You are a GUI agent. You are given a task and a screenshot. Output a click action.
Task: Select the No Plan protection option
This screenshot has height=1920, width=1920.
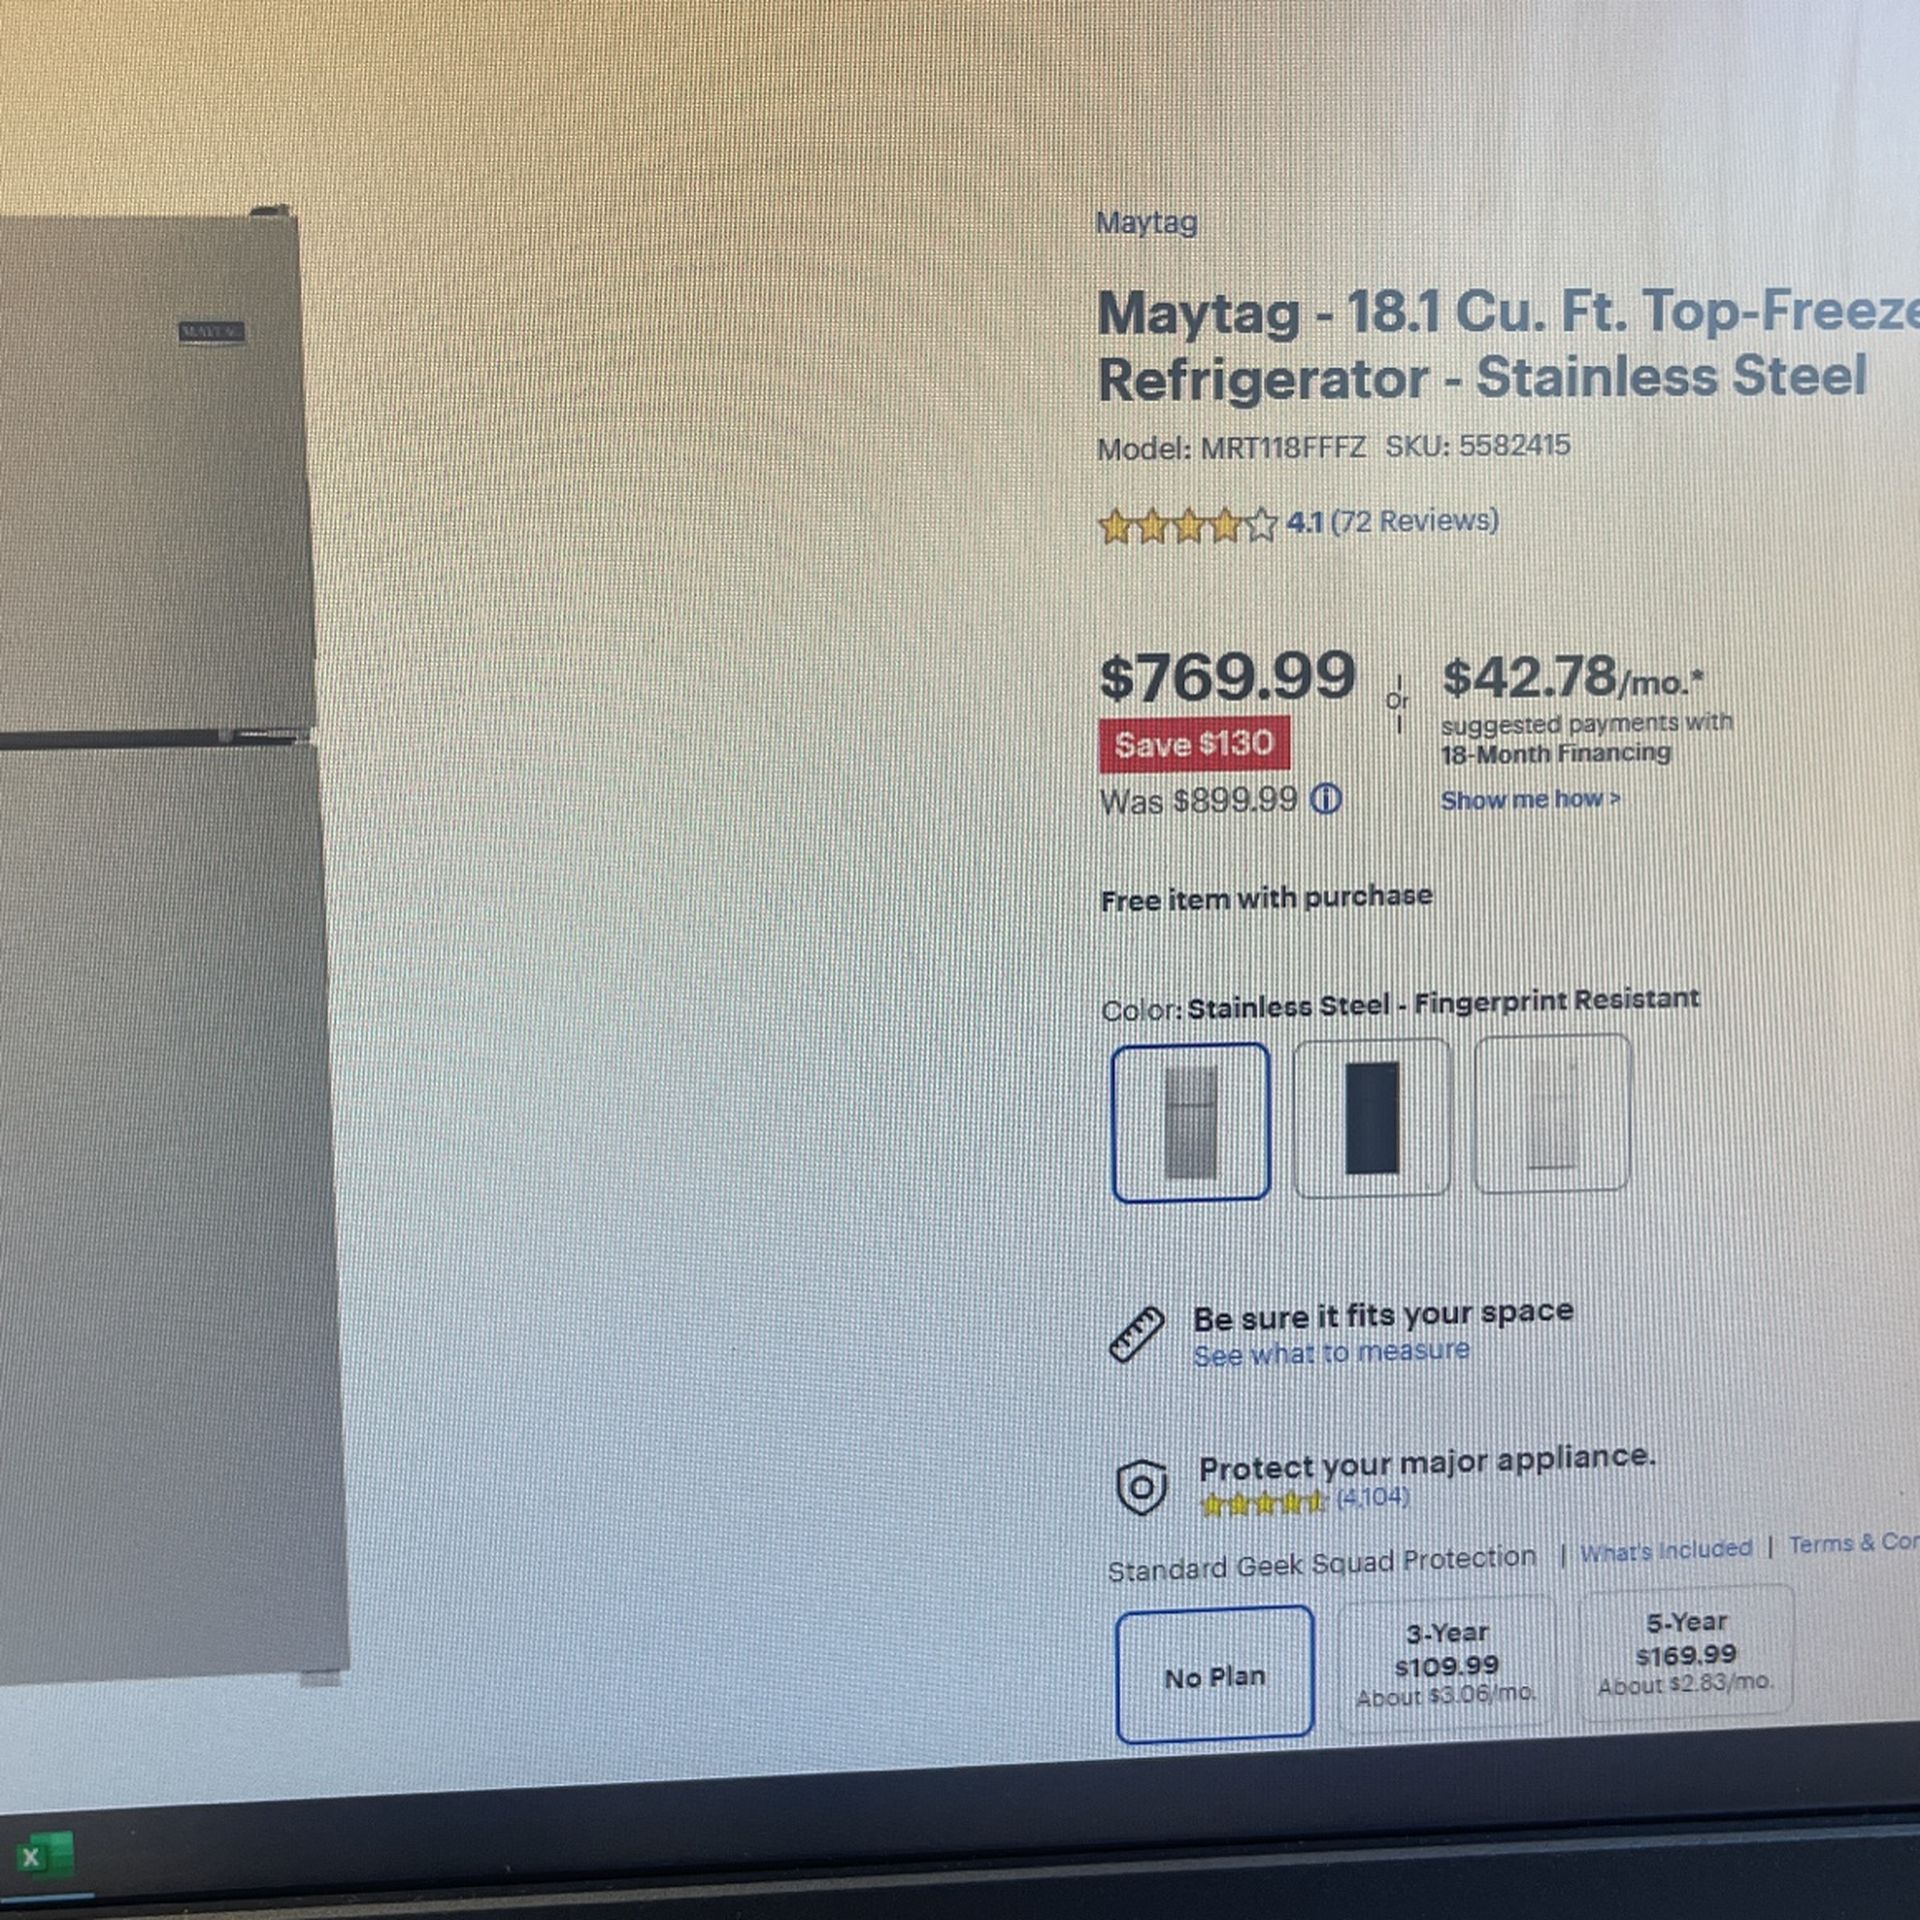tap(1215, 1675)
